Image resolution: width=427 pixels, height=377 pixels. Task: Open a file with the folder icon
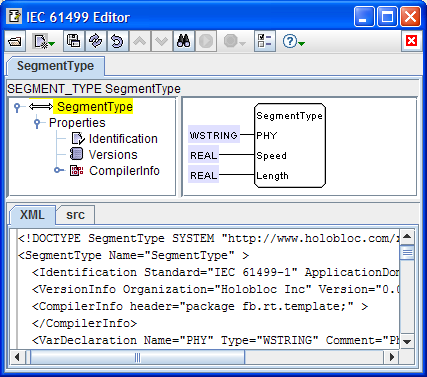15,41
